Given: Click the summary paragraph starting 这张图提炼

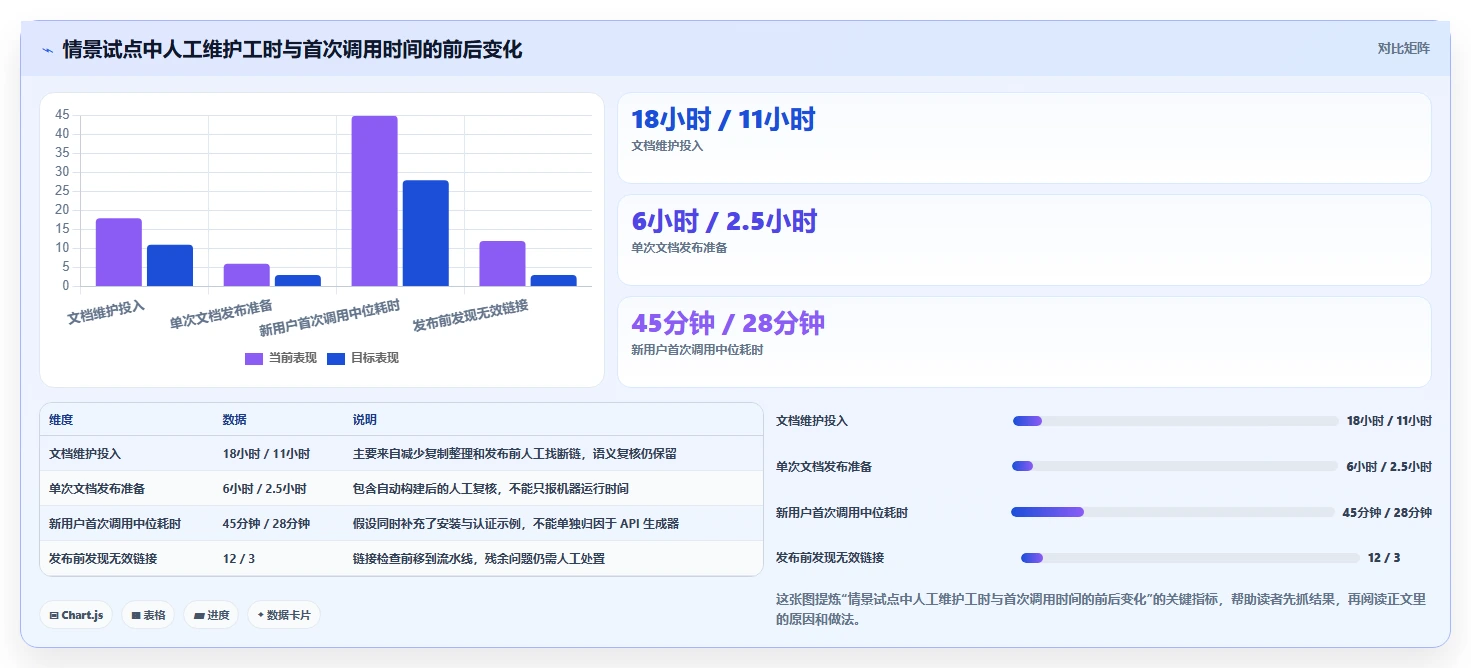Looking at the screenshot, I should 1101,609.
